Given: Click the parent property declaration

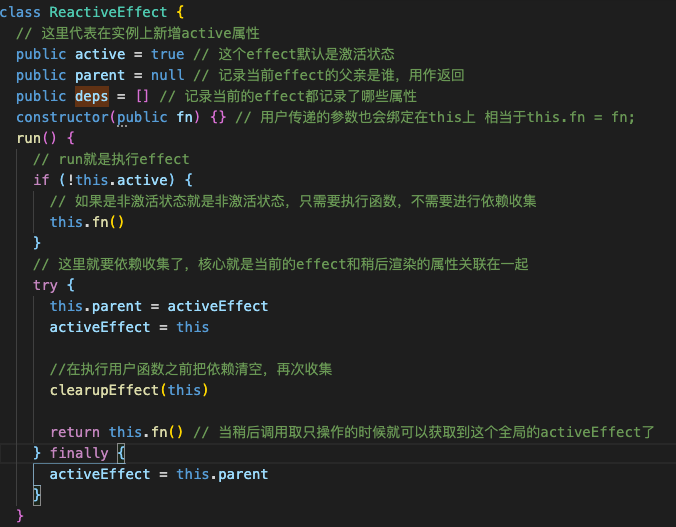Looking at the screenshot, I should 100,75.
